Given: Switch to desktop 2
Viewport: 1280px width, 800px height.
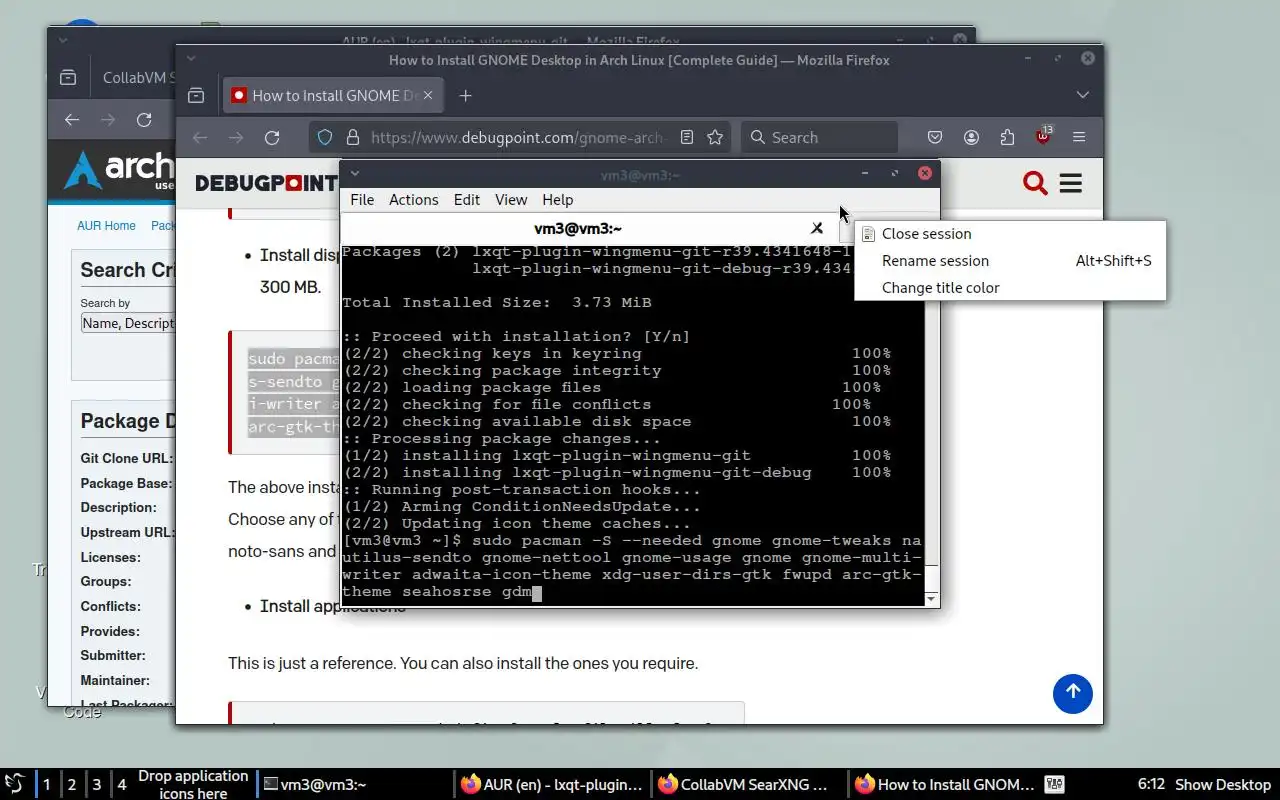Looking at the screenshot, I should pyautogui.click(x=71, y=784).
